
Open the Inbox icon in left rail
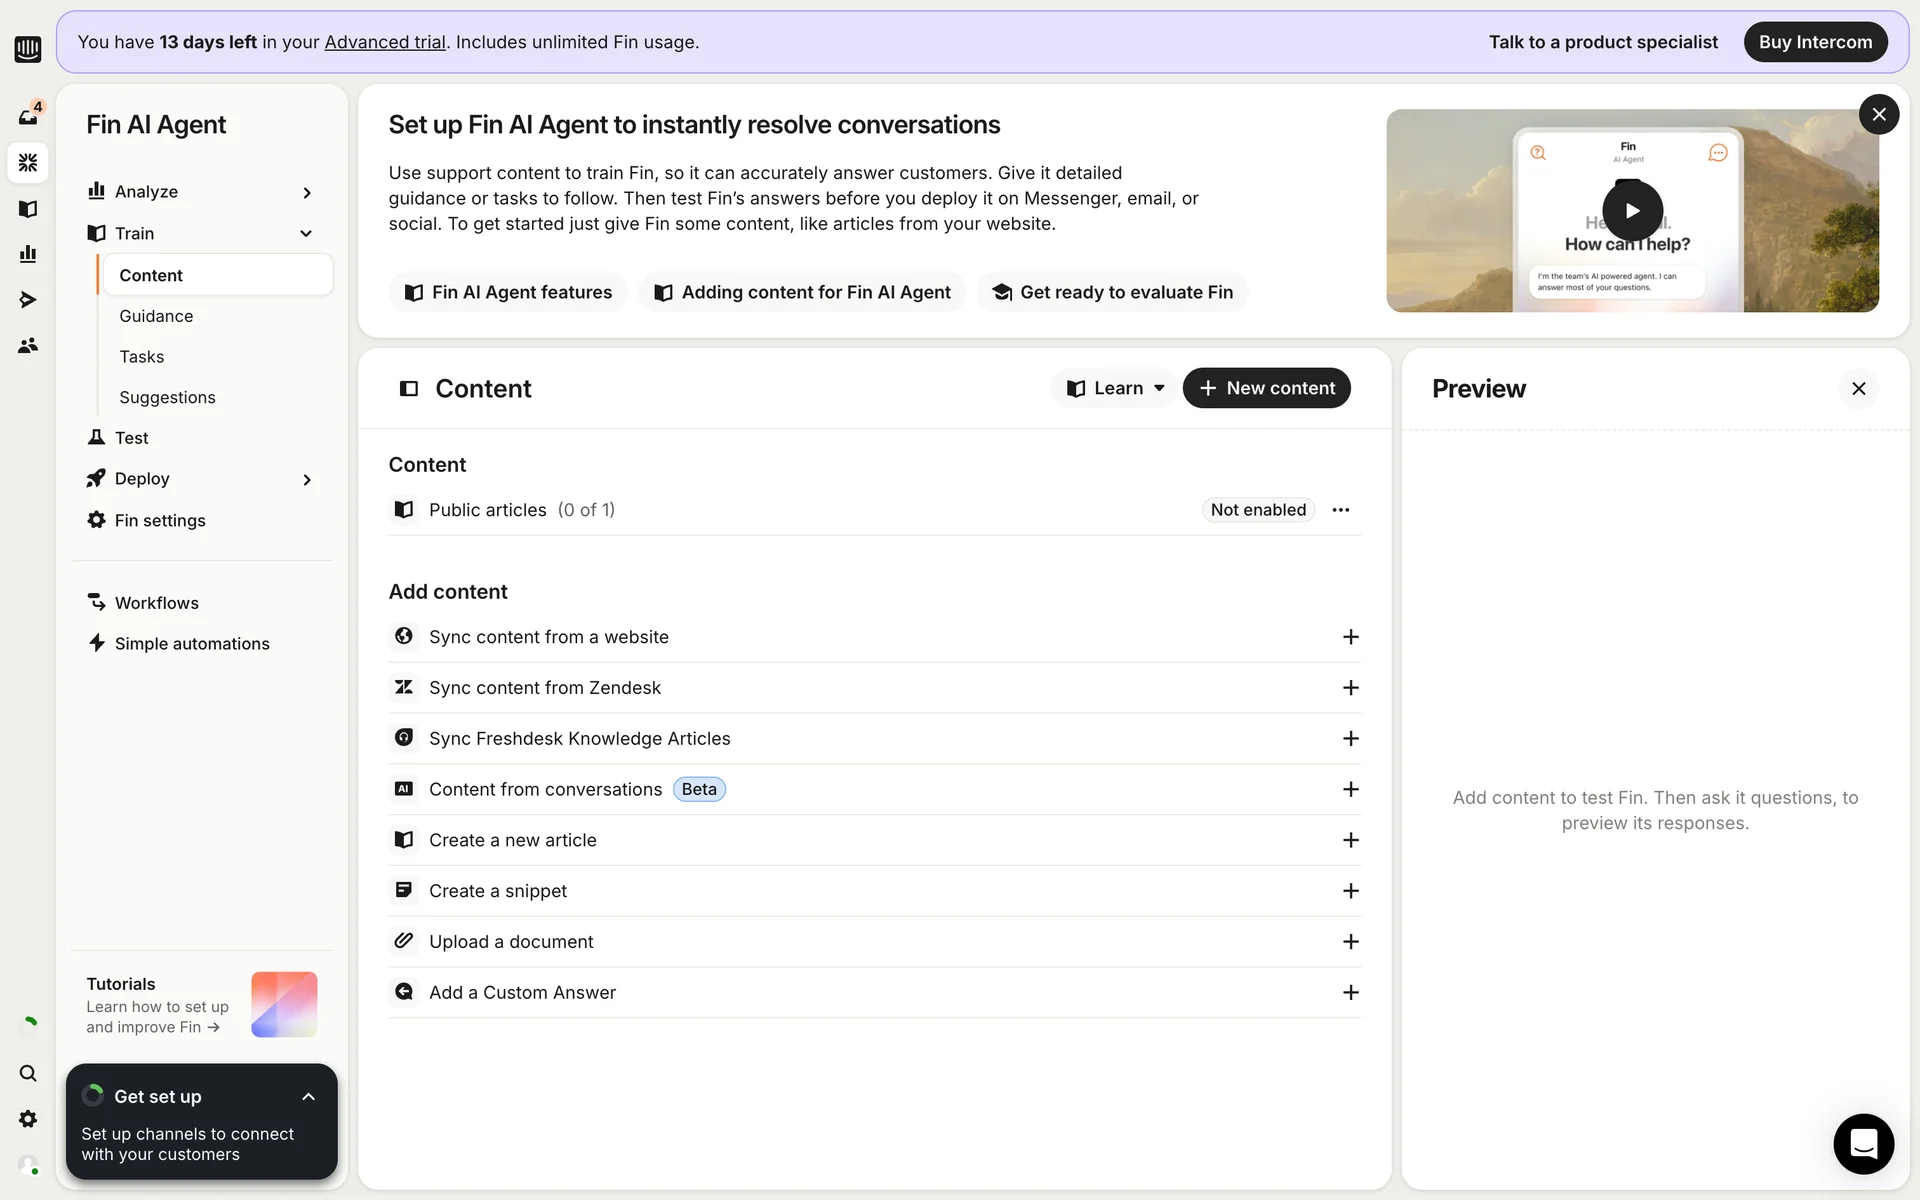point(28,117)
